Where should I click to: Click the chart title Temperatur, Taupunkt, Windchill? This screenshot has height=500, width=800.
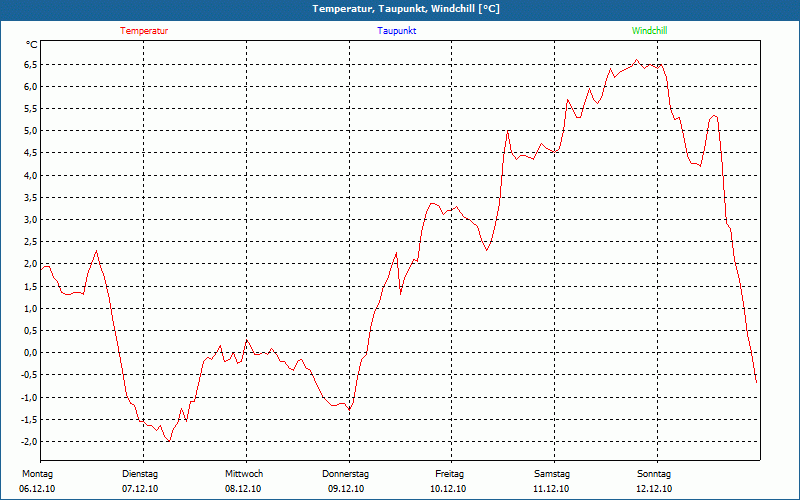point(406,9)
